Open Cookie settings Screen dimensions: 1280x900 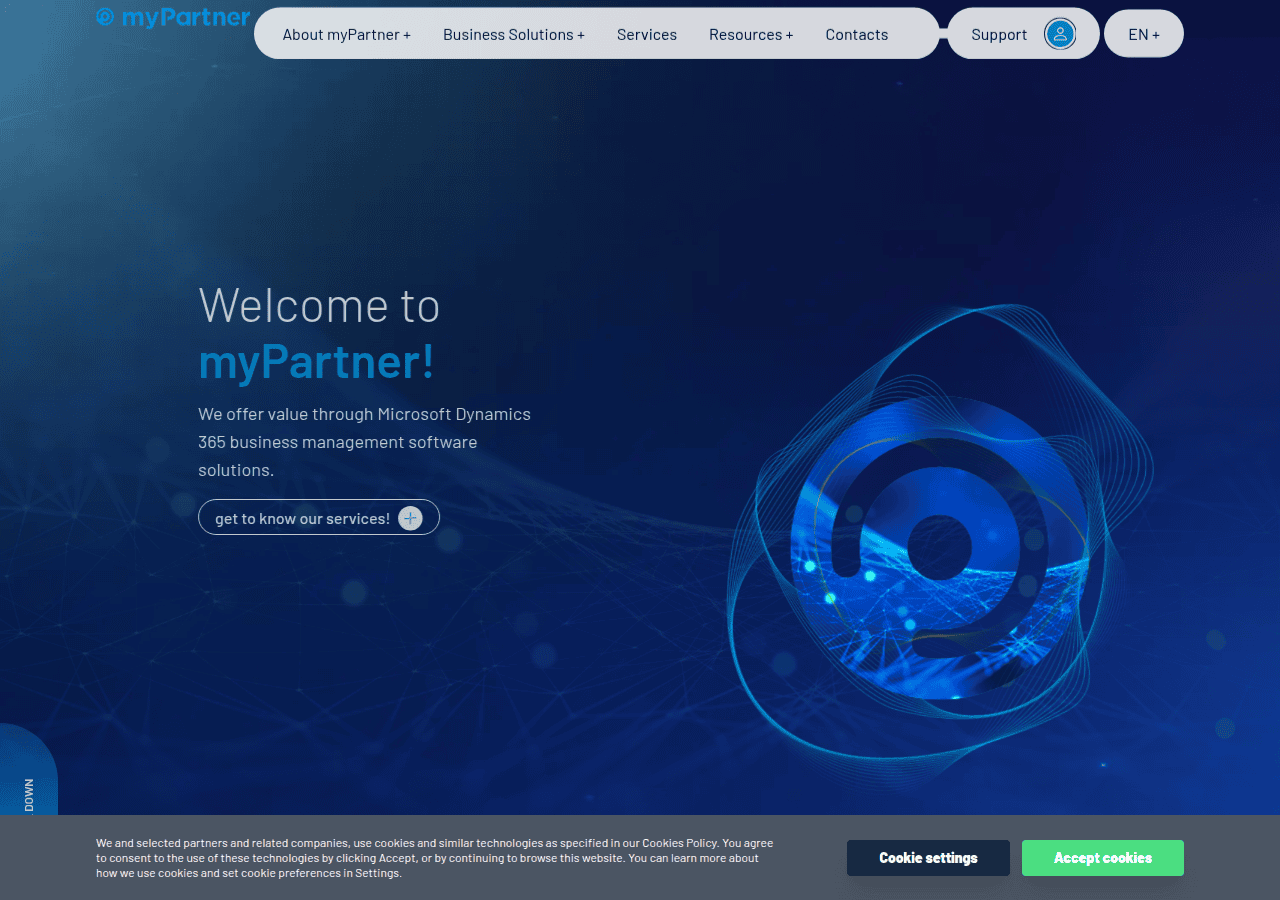[928, 858]
